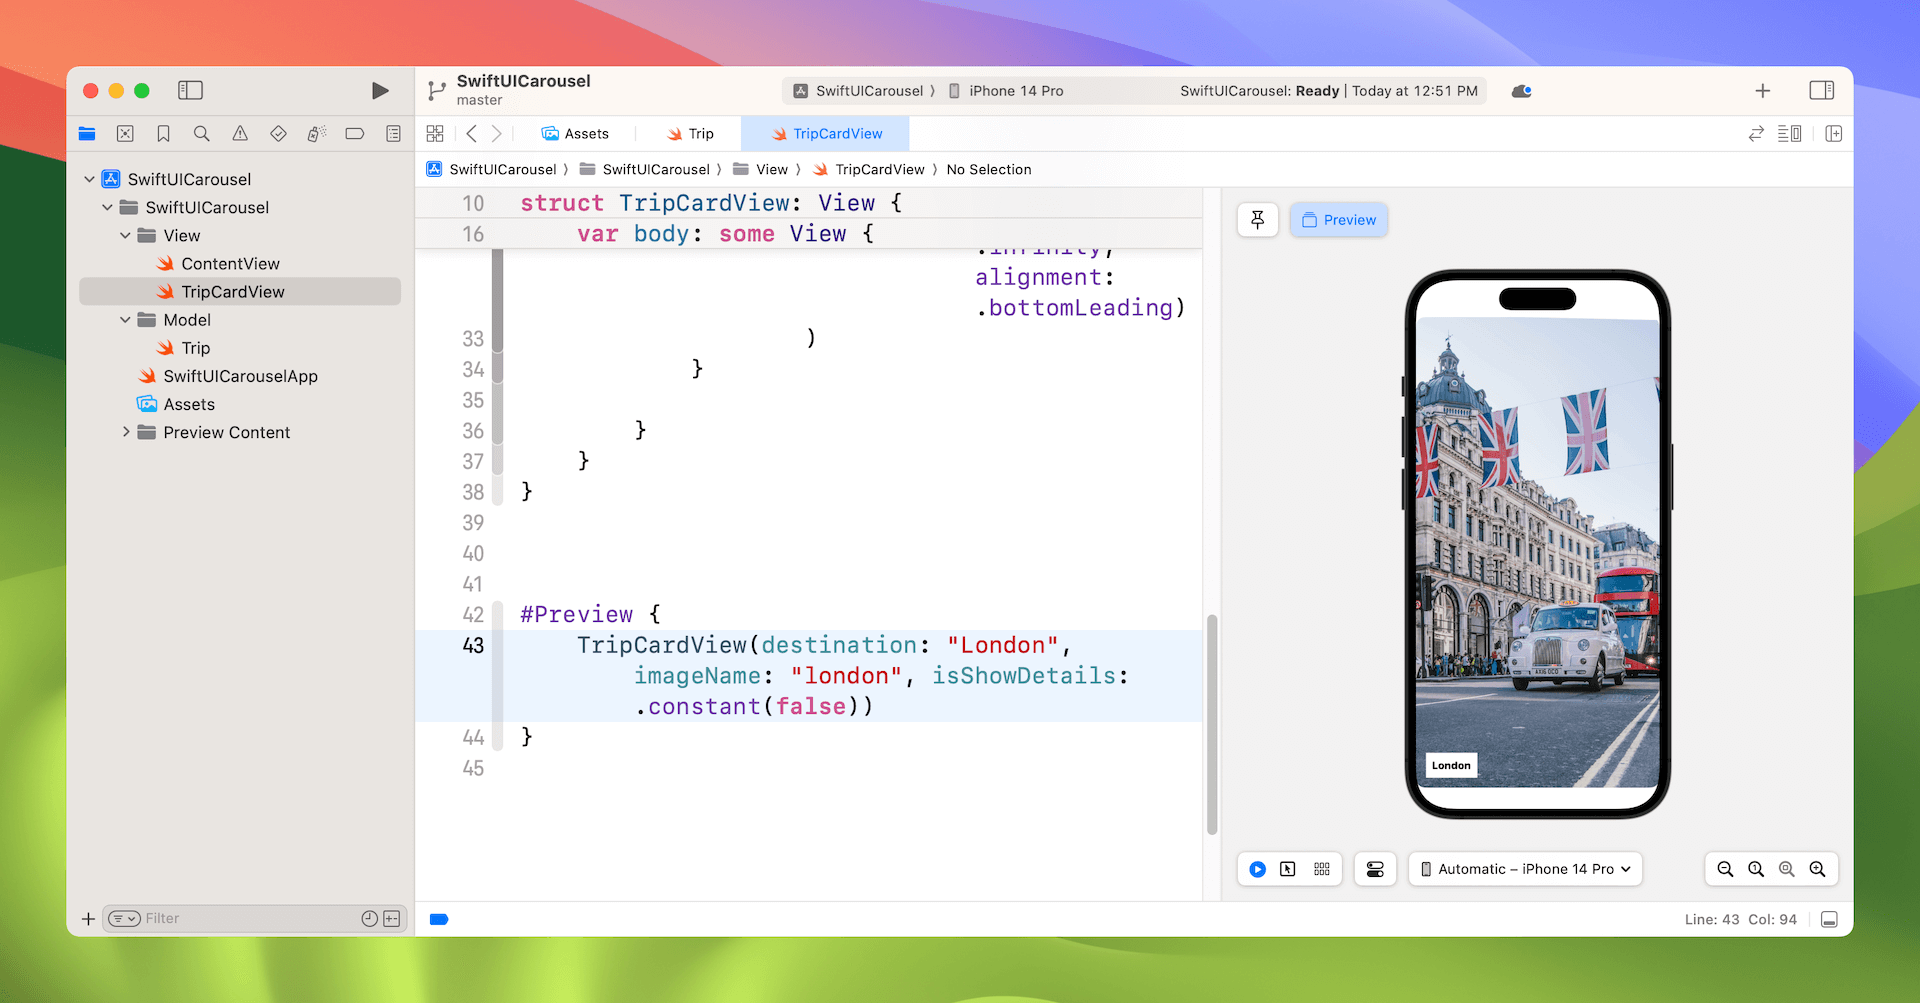Screen dimensions: 1920x1003
Task: Click the master branch icon
Action: click(436, 91)
